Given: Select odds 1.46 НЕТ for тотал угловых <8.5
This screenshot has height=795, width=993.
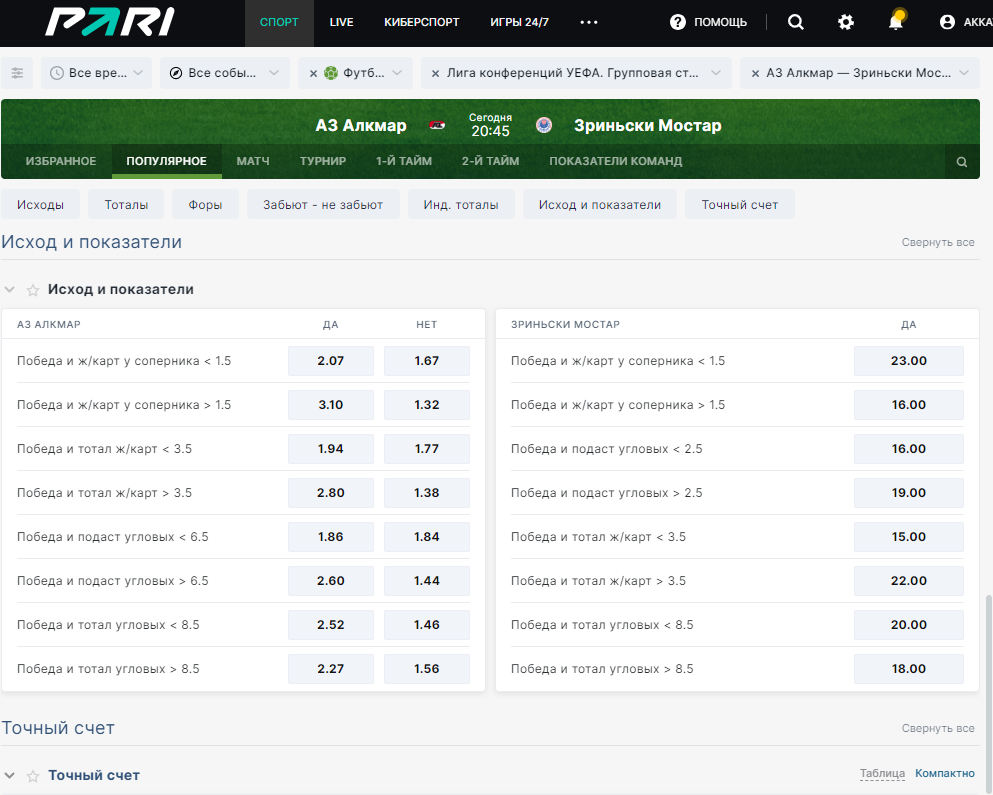Looking at the screenshot, I should pyautogui.click(x=427, y=625).
